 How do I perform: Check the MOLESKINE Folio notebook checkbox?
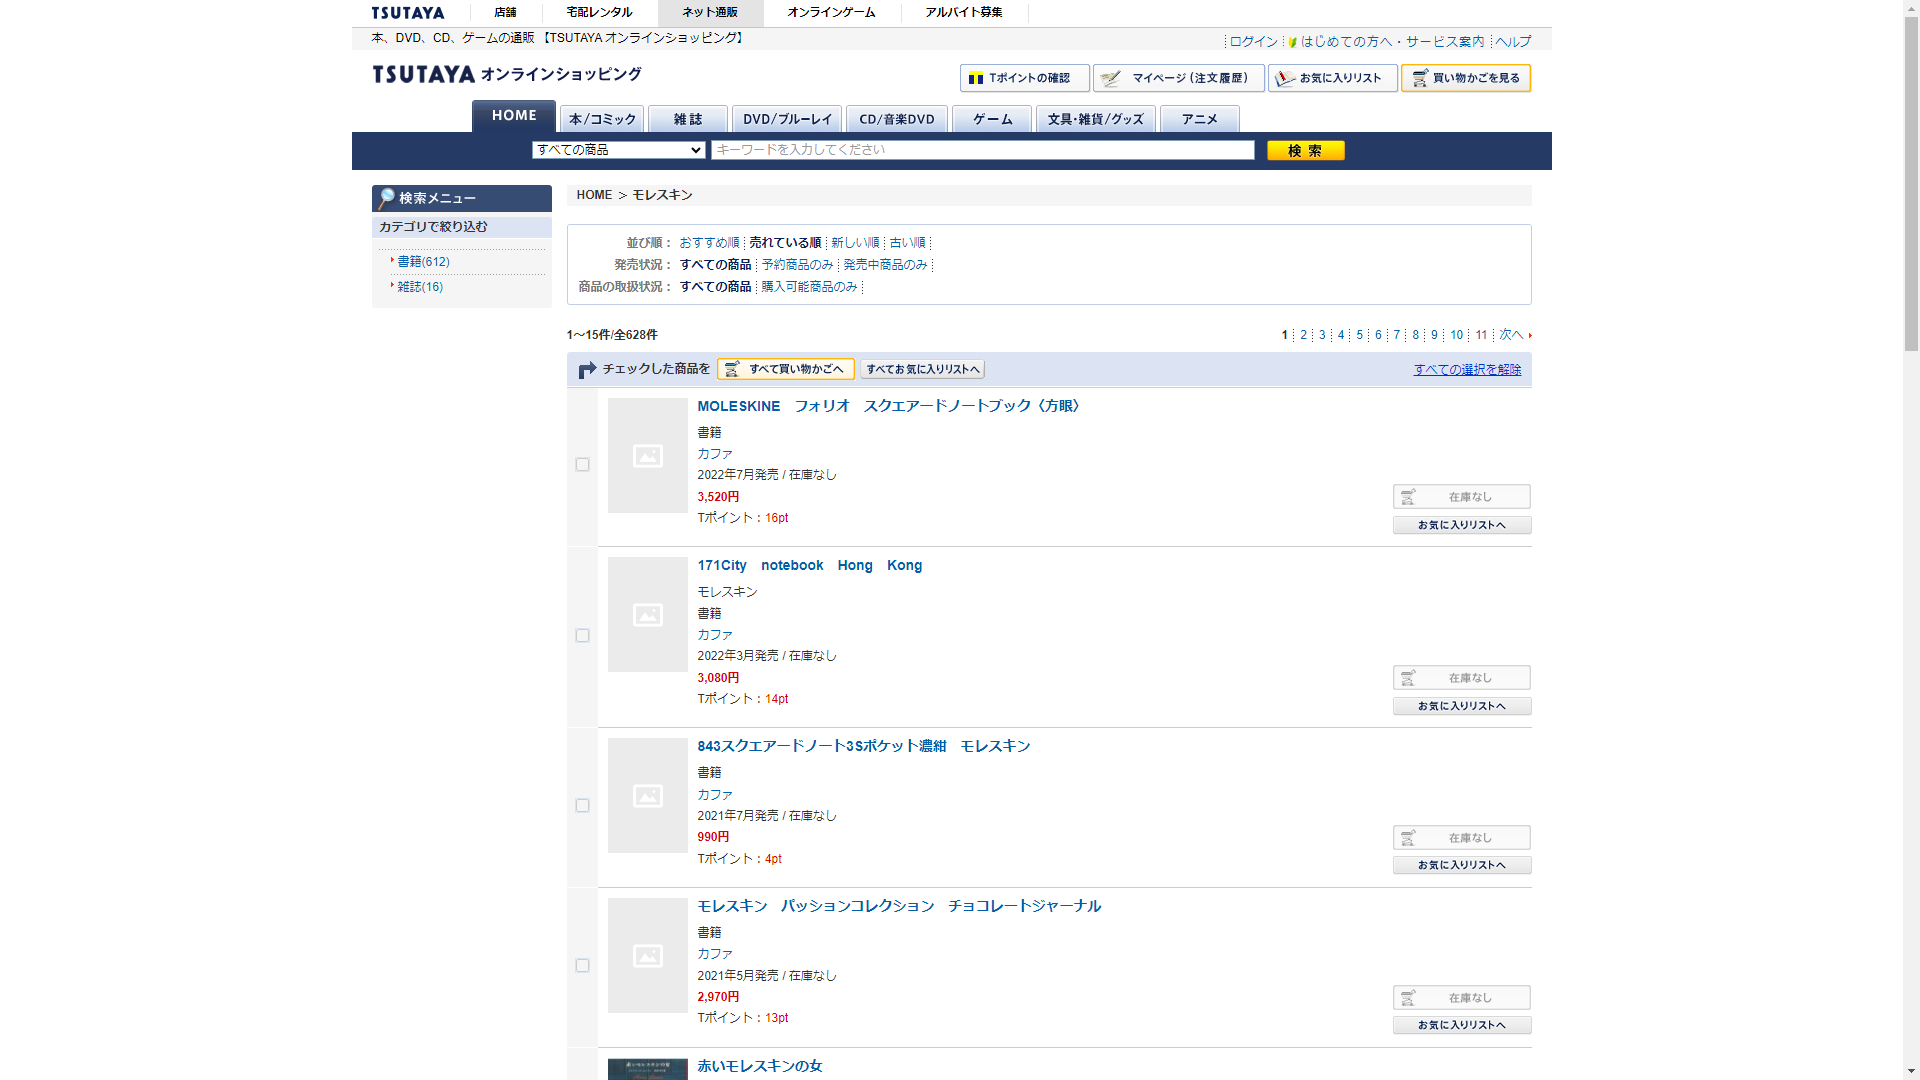[x=582, y=465]
